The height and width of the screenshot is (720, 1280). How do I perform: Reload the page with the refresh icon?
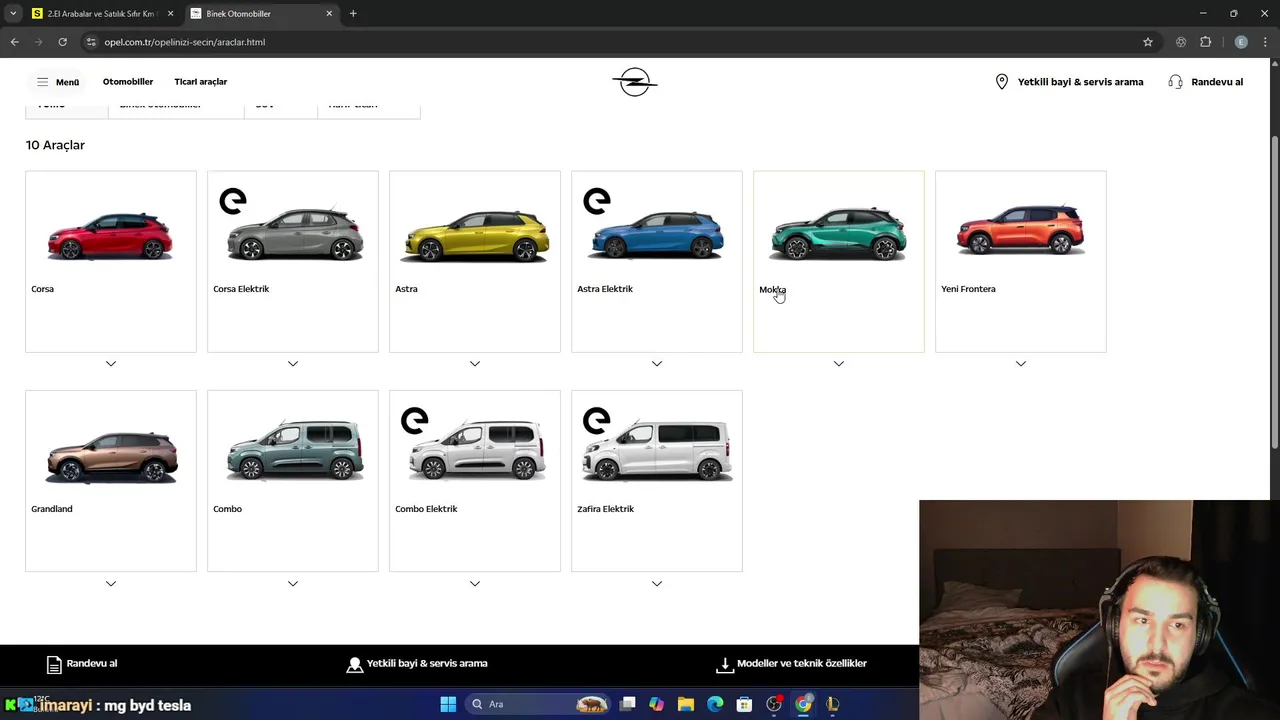[62, 42]
